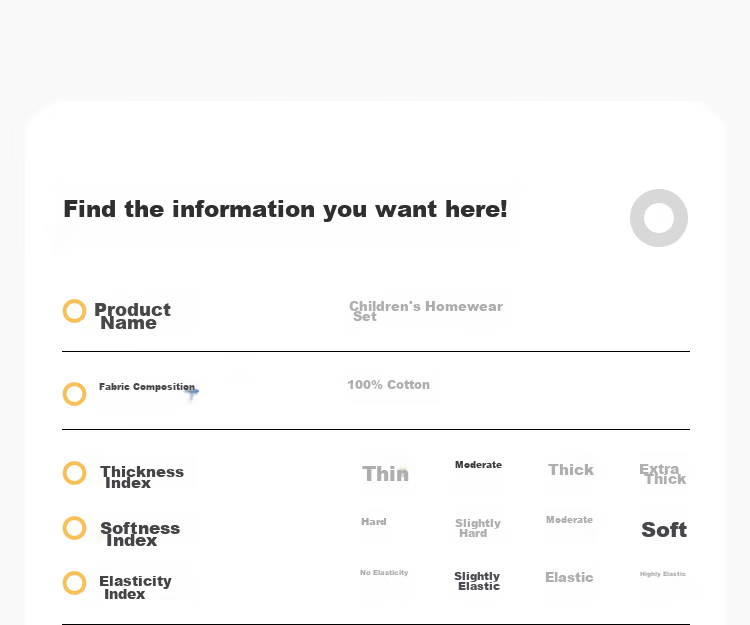Select the Slightly Elastic option

(477, 581)
